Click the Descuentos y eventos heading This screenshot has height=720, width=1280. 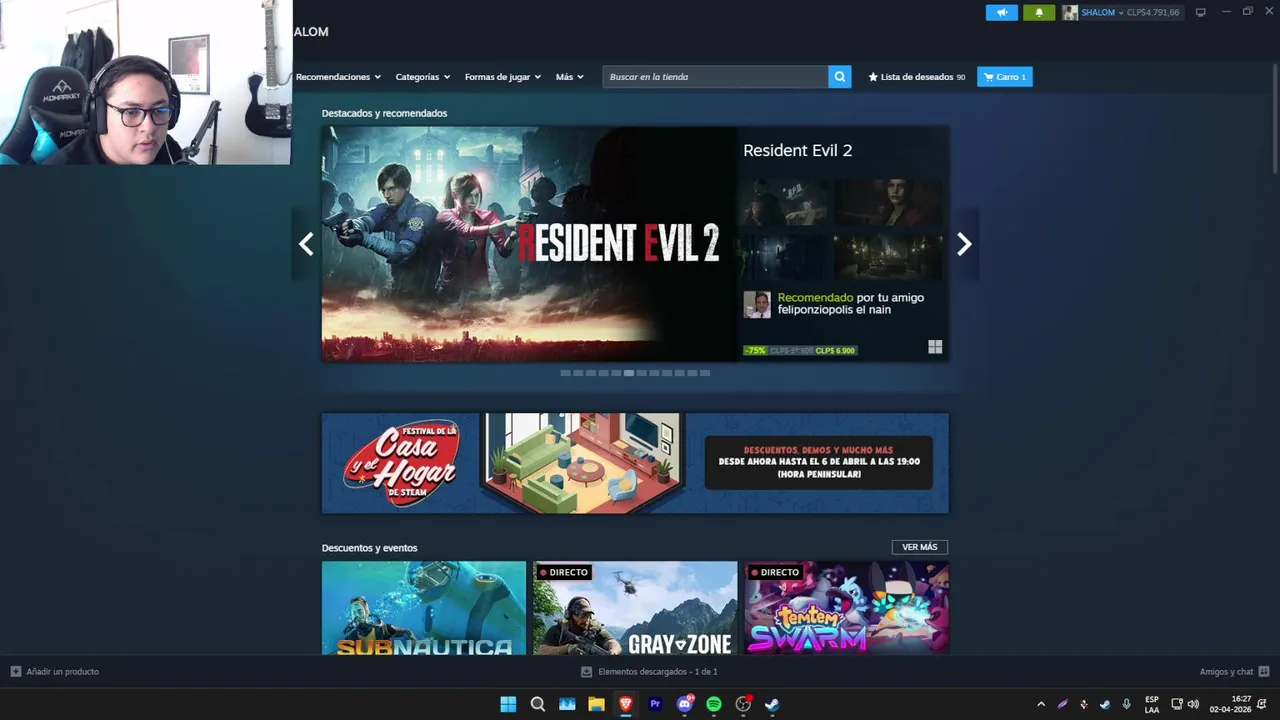tap(370, 548)
